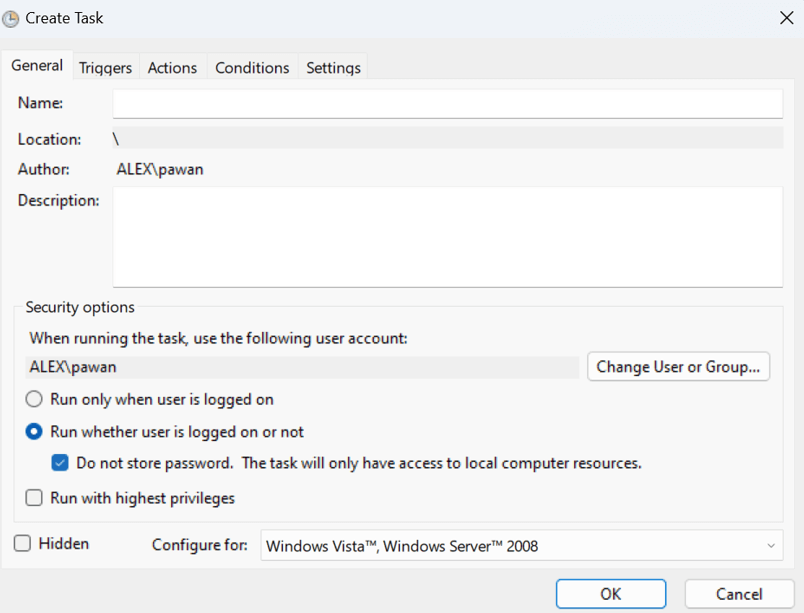Expand the Configure for dropdown
Image resolution: width=804 pixels, height=613 pixels.
click(x=521, y=546)
